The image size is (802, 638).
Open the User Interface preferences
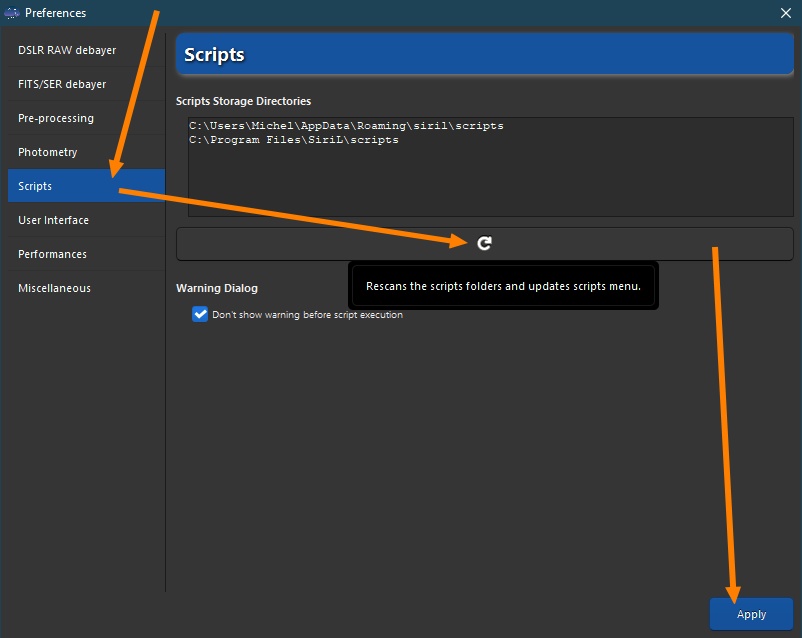tap(54, 220)
